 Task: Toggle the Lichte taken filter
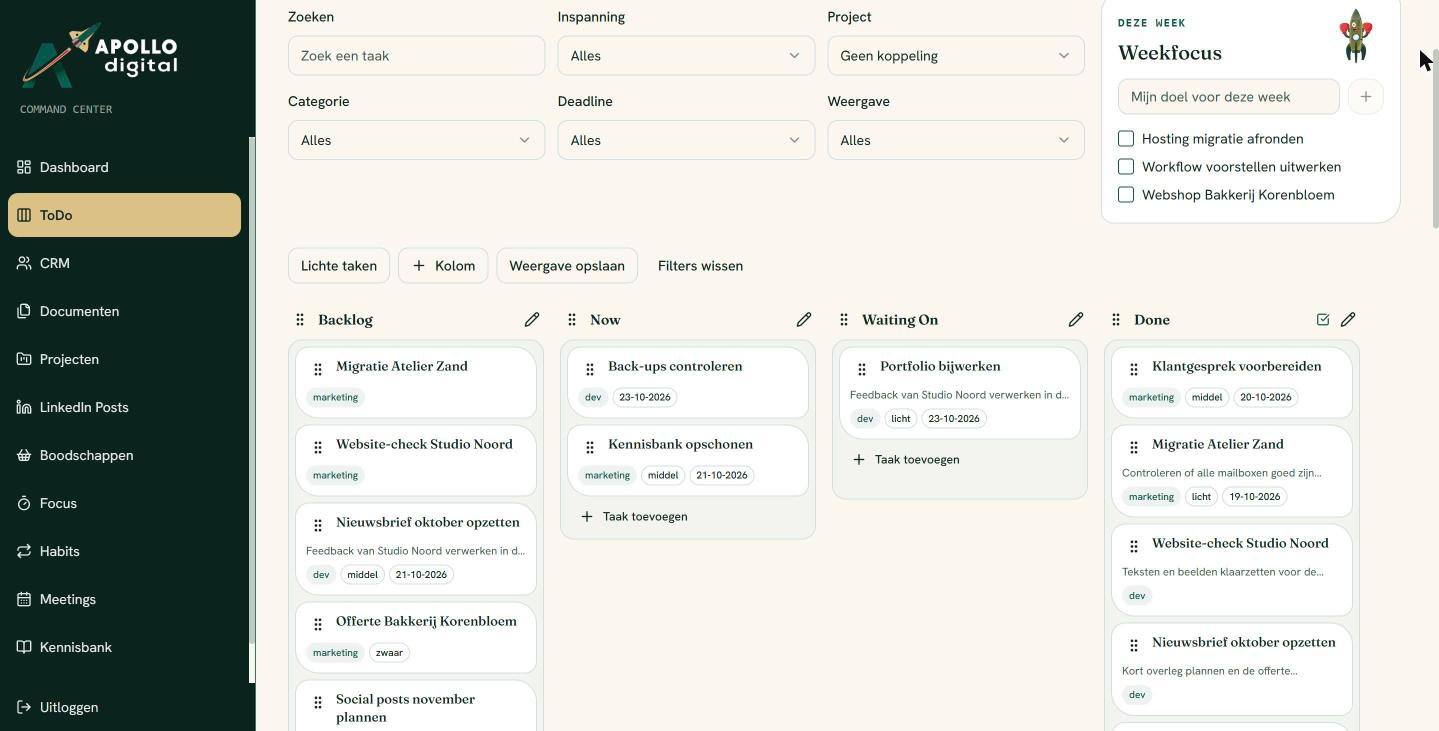[x=339, y=266]
